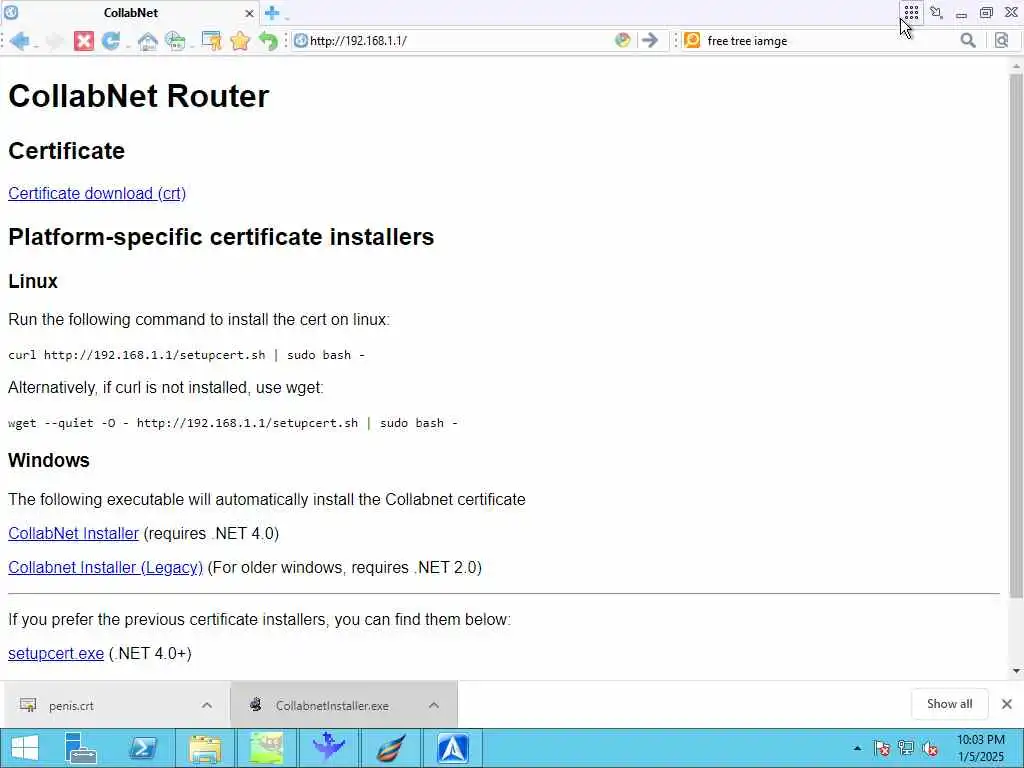The image size is (1024, 768).
Task: Click the CollabNet tab favicon
Action: pos(11,12)
